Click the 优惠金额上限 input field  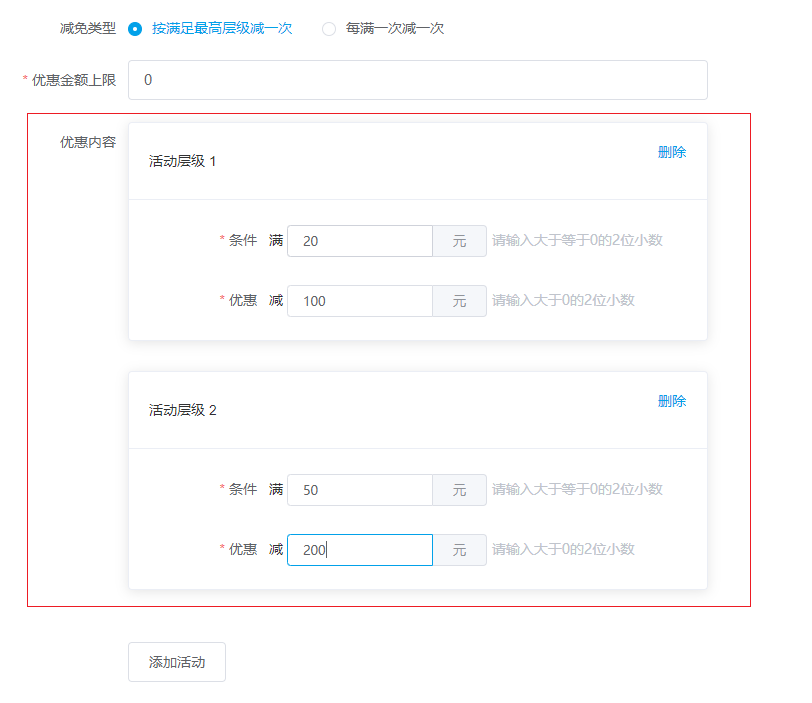coord(417,80)
